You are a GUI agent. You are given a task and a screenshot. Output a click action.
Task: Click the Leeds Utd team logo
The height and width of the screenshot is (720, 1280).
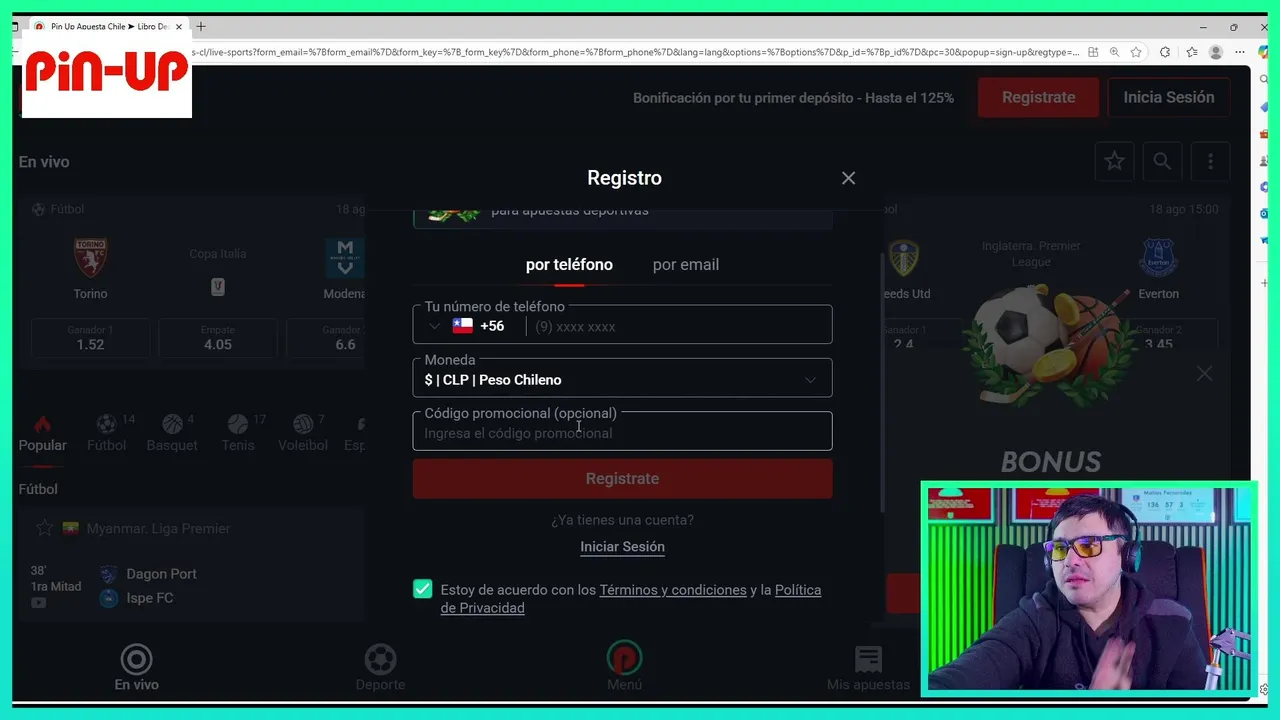point(904,258)
